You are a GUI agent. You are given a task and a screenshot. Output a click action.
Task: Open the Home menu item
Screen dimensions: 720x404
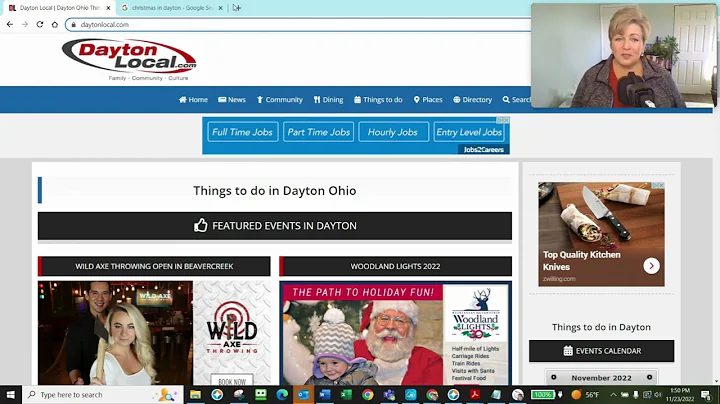193,100
